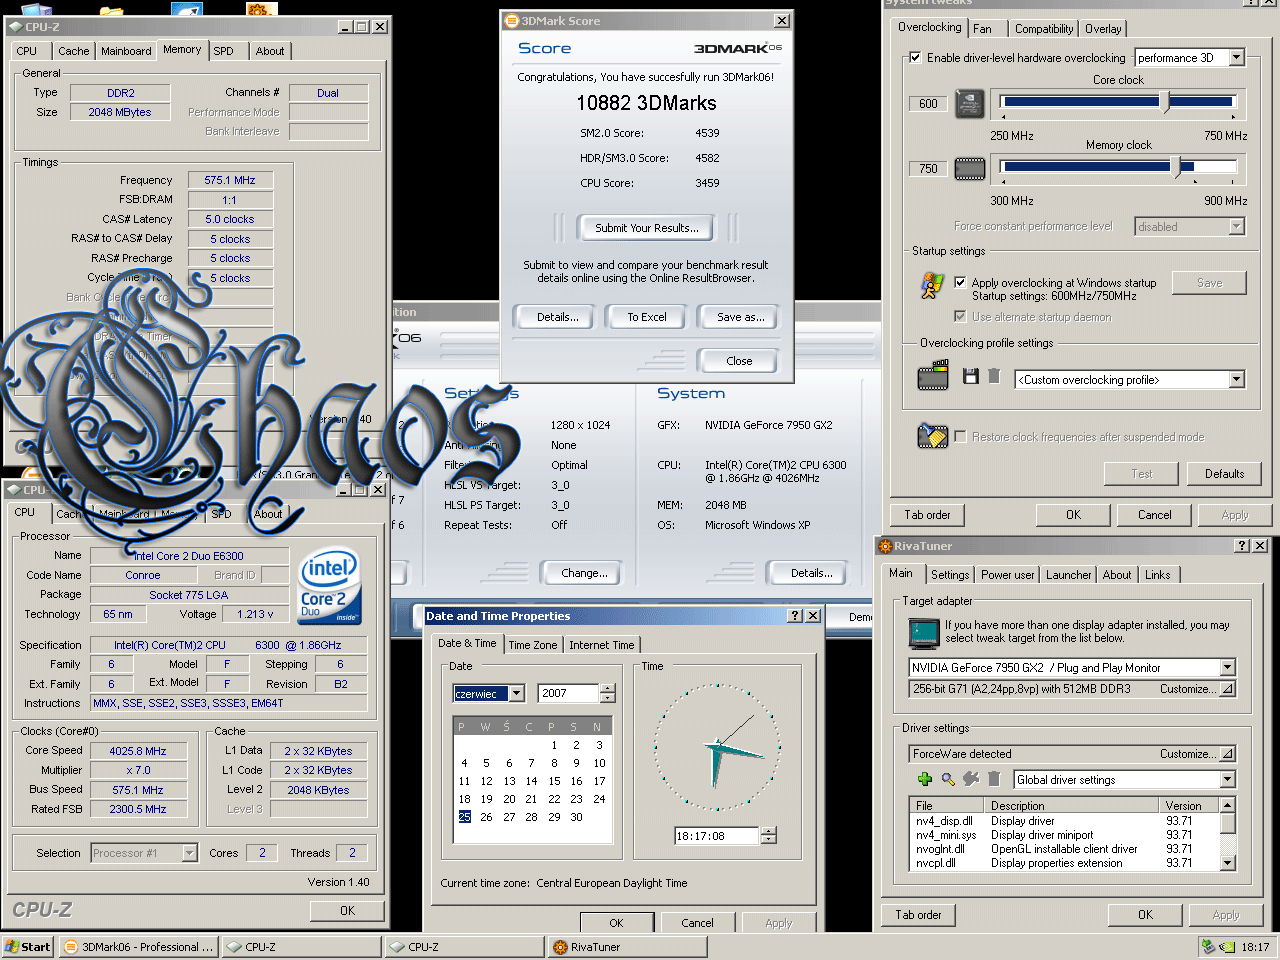Viewport: 1280px width, 960px height.
Task: Open the Start menu
Action: click(27, 947)
